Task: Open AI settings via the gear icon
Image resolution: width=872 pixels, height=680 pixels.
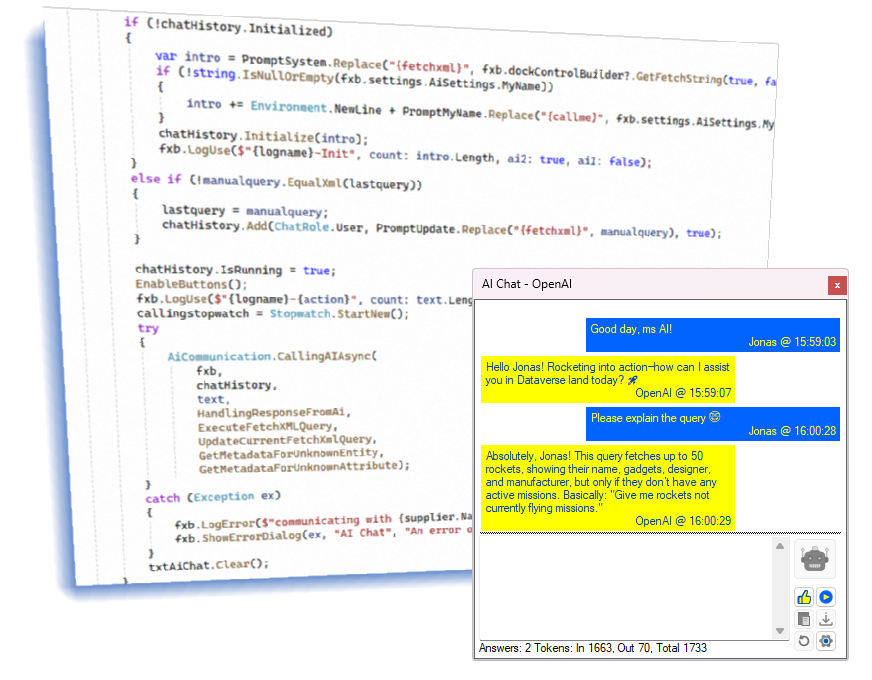Action: (x=826, y=641)
